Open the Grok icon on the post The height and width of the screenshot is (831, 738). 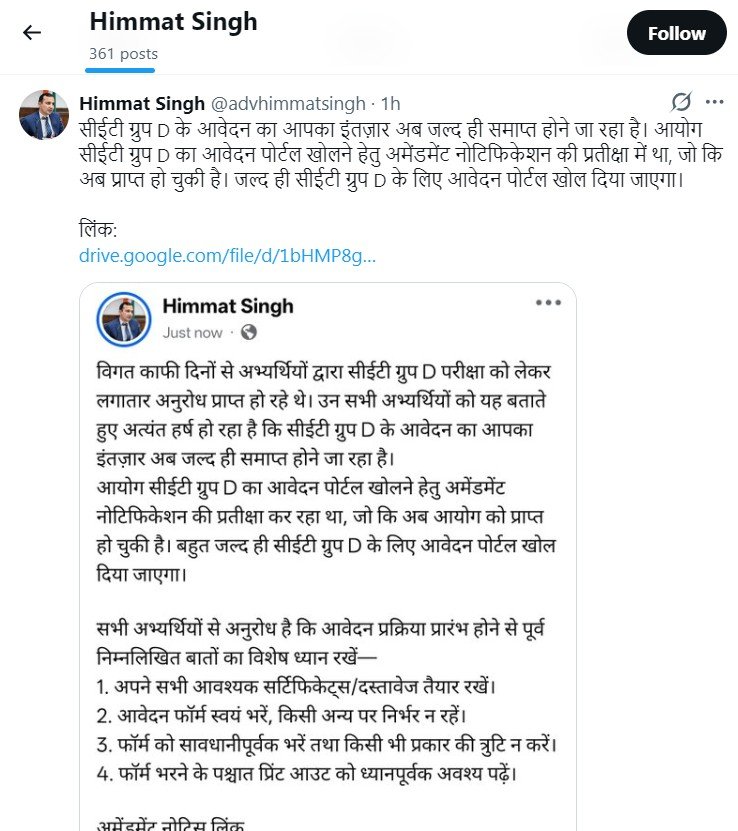tap(681, 102)
